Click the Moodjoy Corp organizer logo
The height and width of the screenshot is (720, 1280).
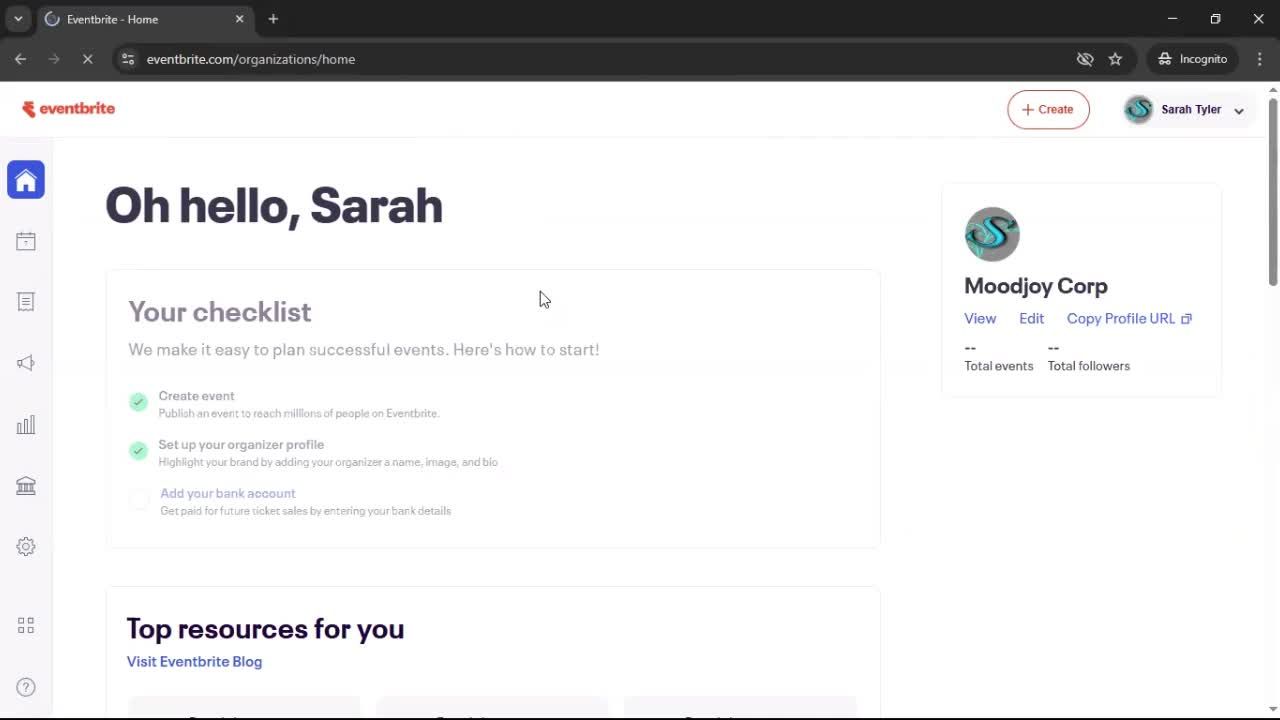(x=992, y=235)
